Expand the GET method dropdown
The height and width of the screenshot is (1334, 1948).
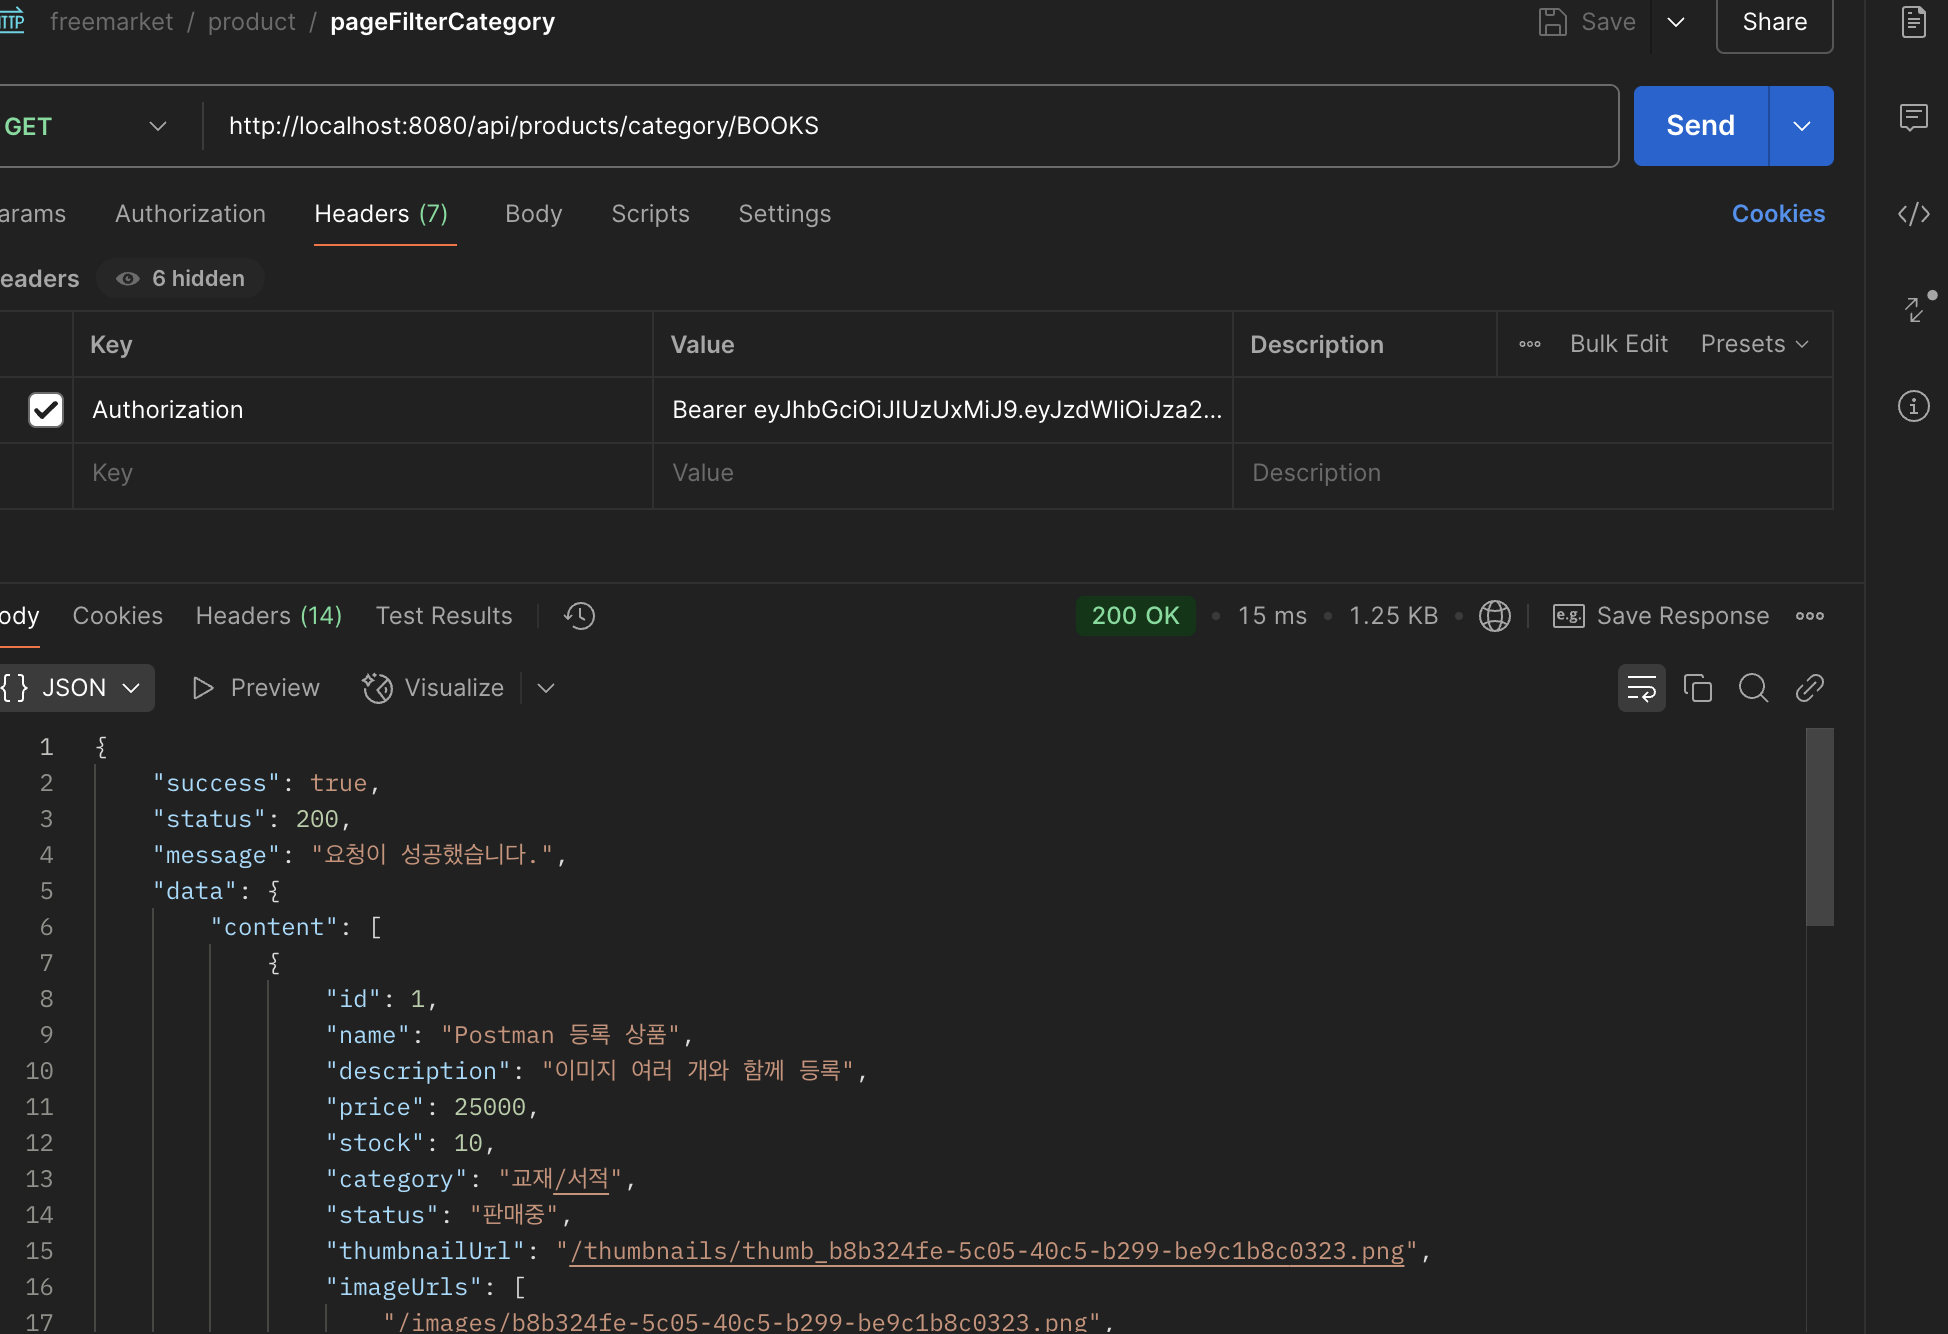click(157, 126)
